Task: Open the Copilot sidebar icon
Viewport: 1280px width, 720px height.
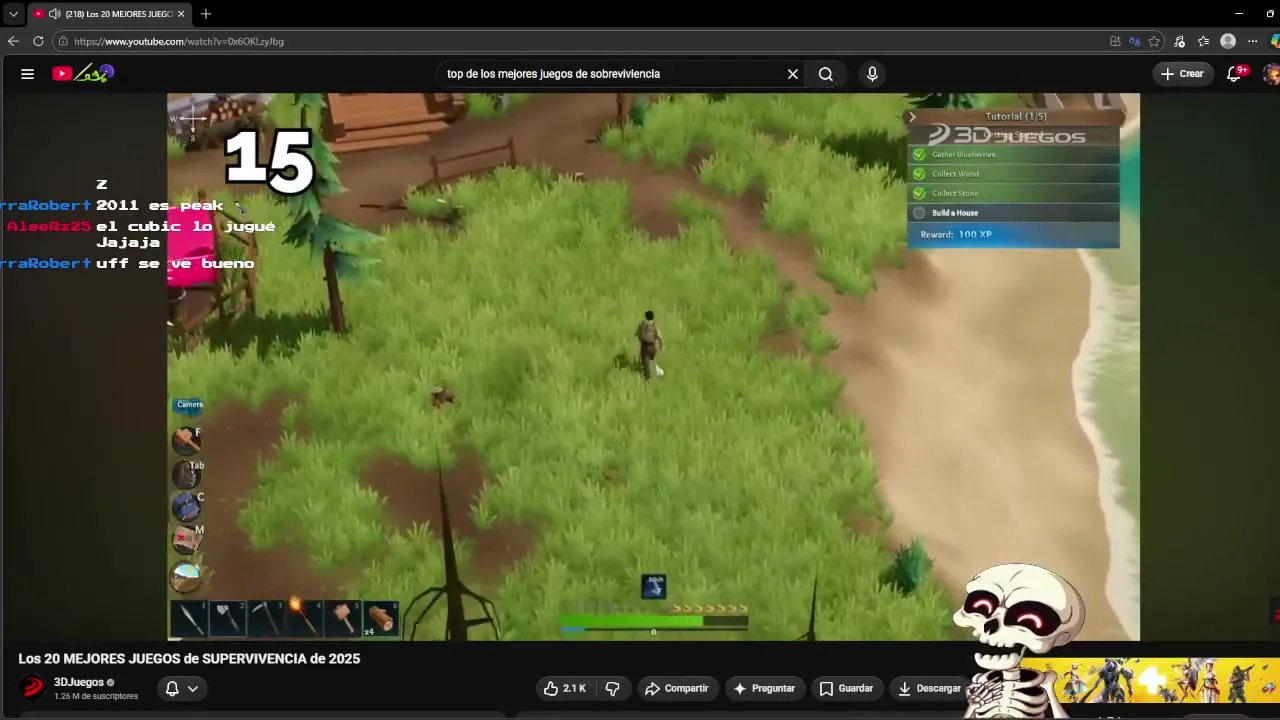Action: pos(1274,41)
